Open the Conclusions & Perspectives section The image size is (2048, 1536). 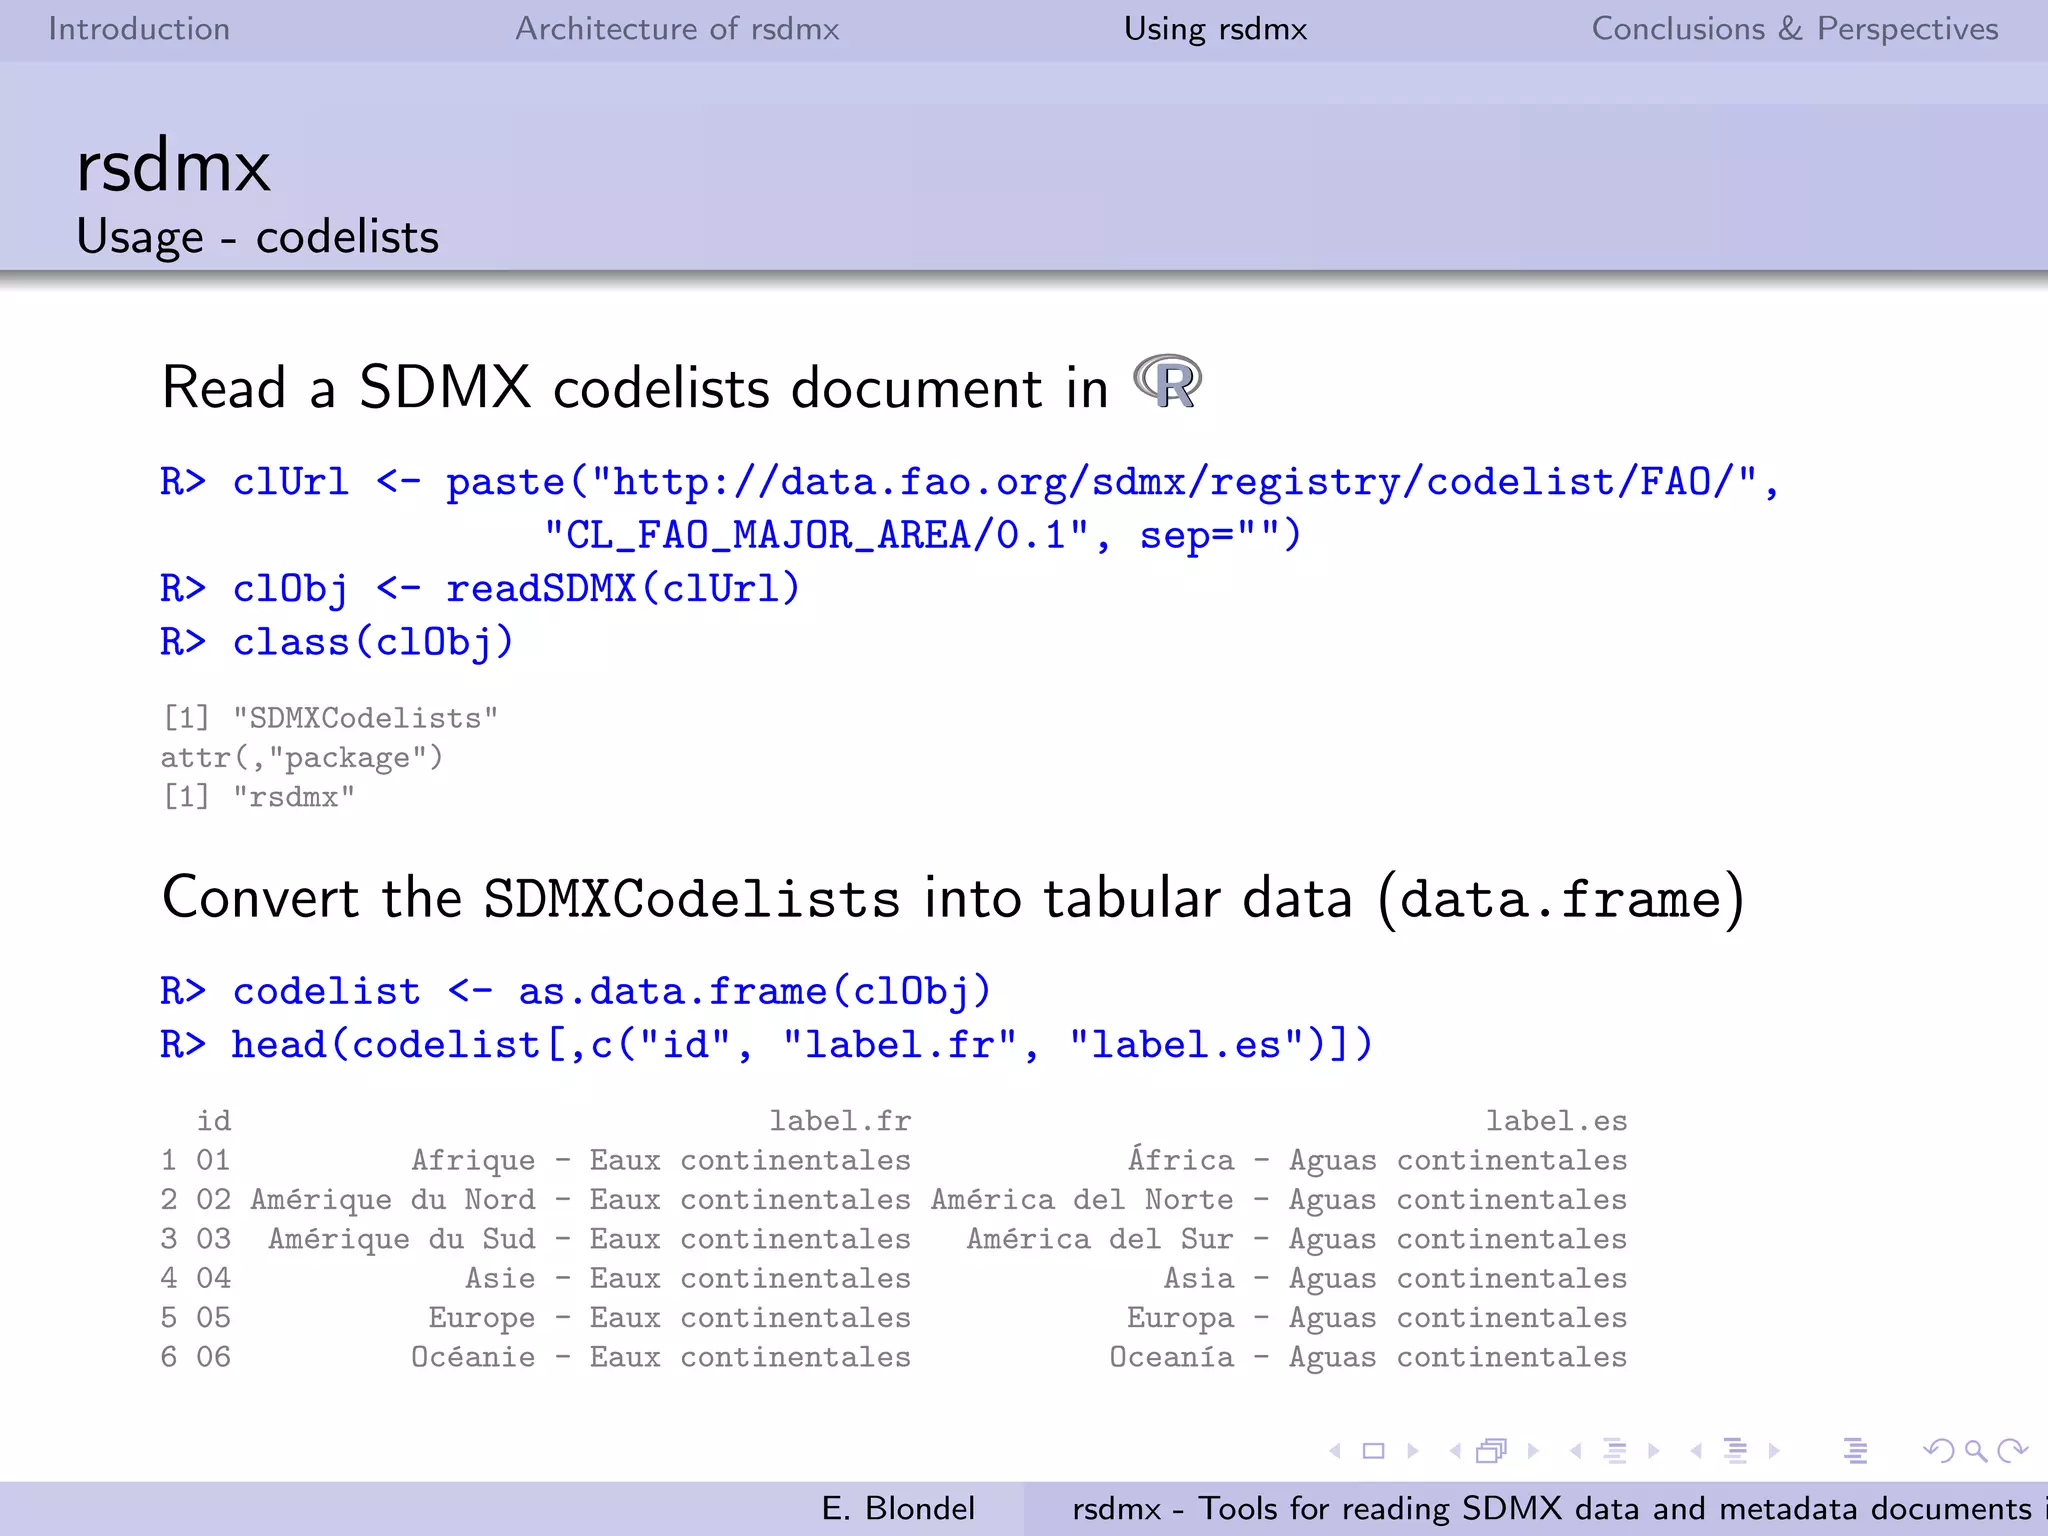pyautogui.click(x=1795, y=28)
